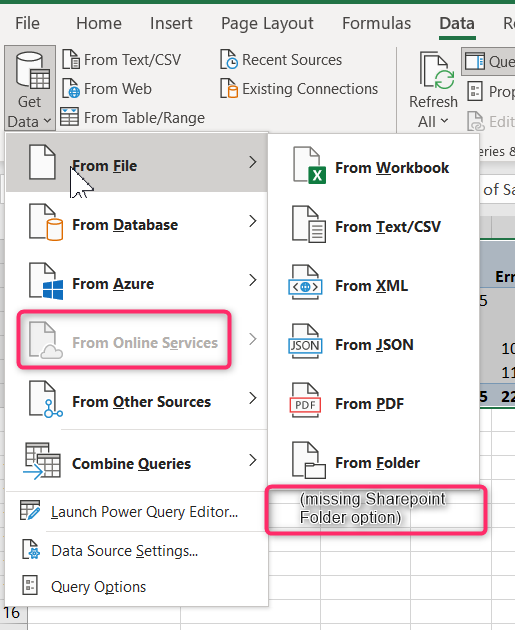The height and width of the screenshot is (630, 515).
Task: Click Launch Power Query Editor text
Action: tap(144, 512)
